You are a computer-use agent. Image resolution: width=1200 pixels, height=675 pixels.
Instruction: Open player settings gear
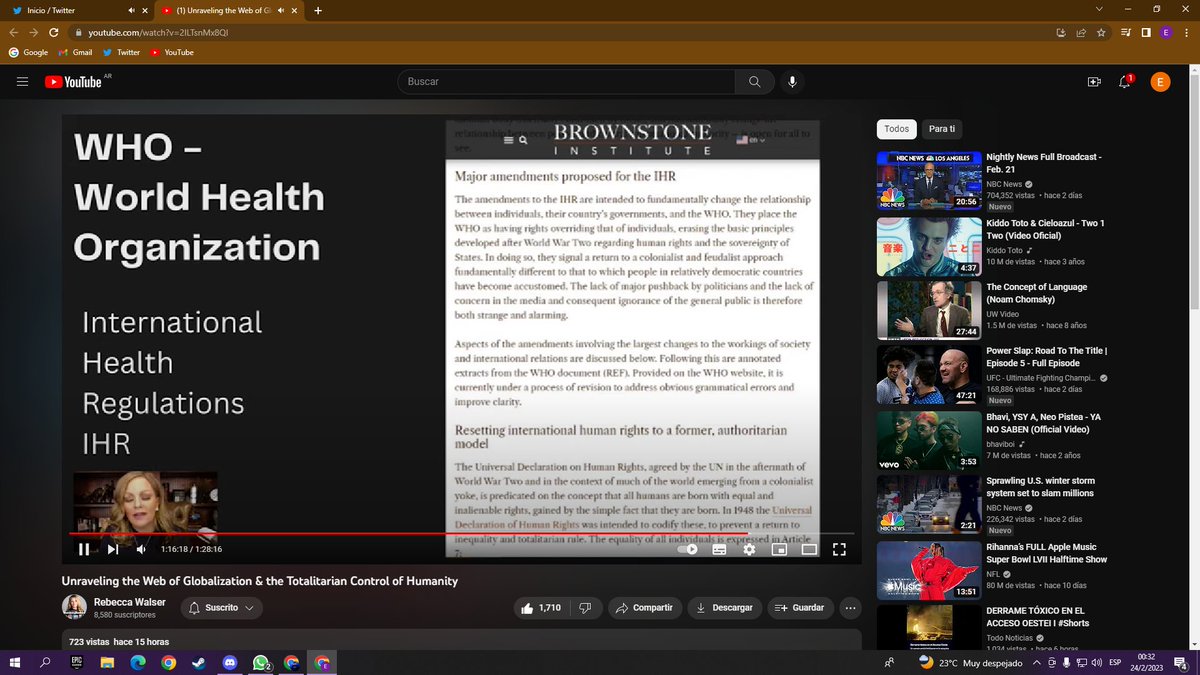point(749,549)
